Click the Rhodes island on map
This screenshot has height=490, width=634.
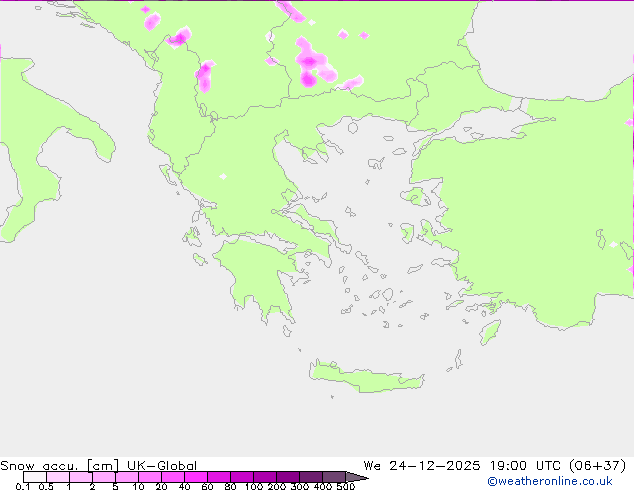(x=490, y=332)
